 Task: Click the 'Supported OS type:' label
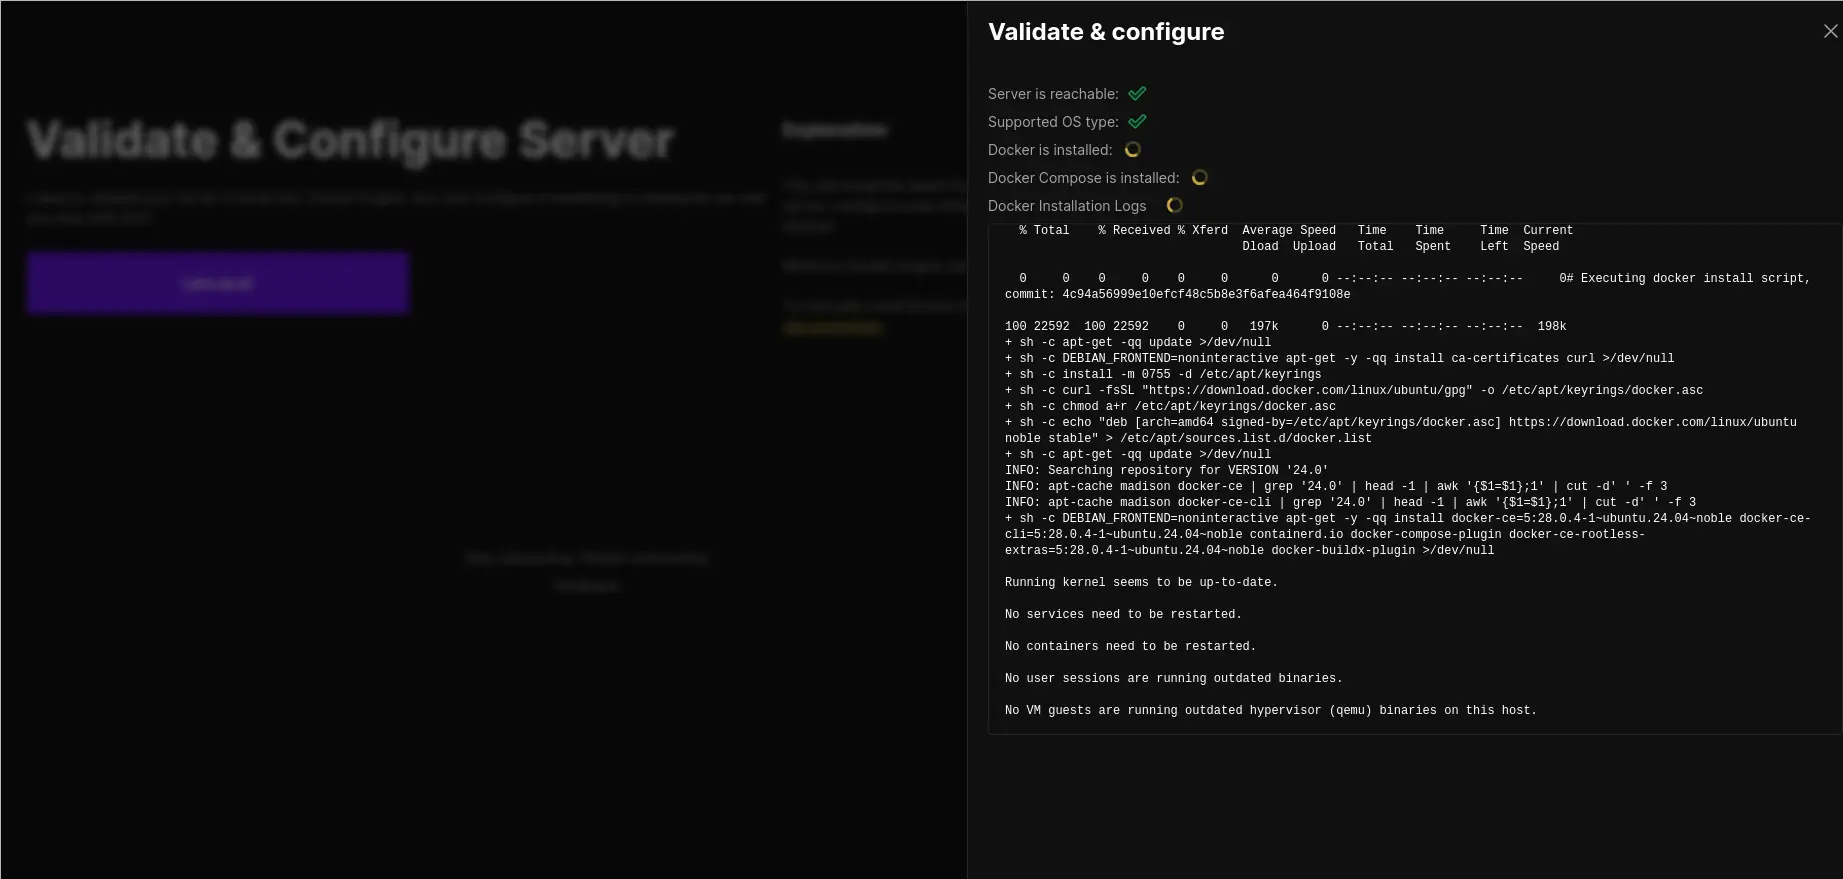point(1053,122)
